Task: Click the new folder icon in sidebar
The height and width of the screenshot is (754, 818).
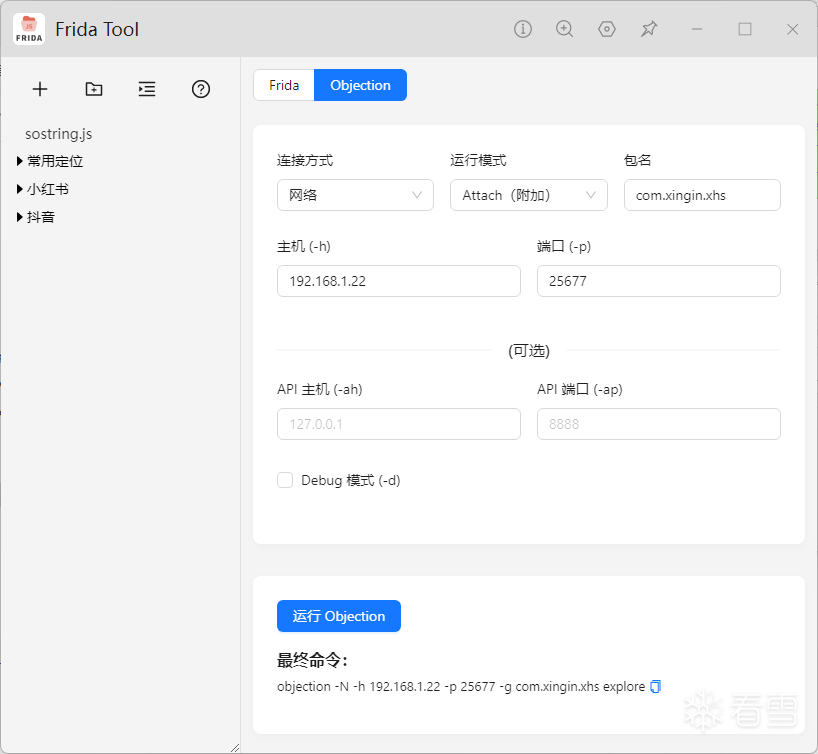Action: [x=94, y=89]
